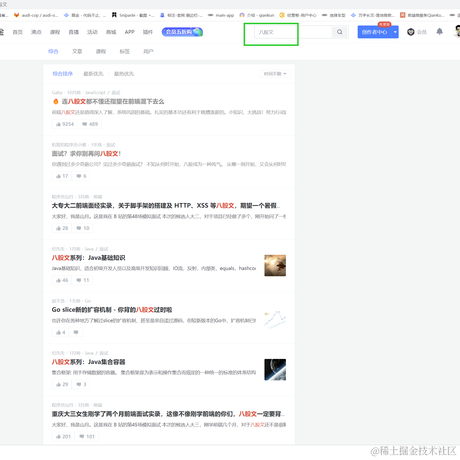Sort results by 最新优先
The width and height of the screenshot is (460, 460).
(x=93, y=74)
